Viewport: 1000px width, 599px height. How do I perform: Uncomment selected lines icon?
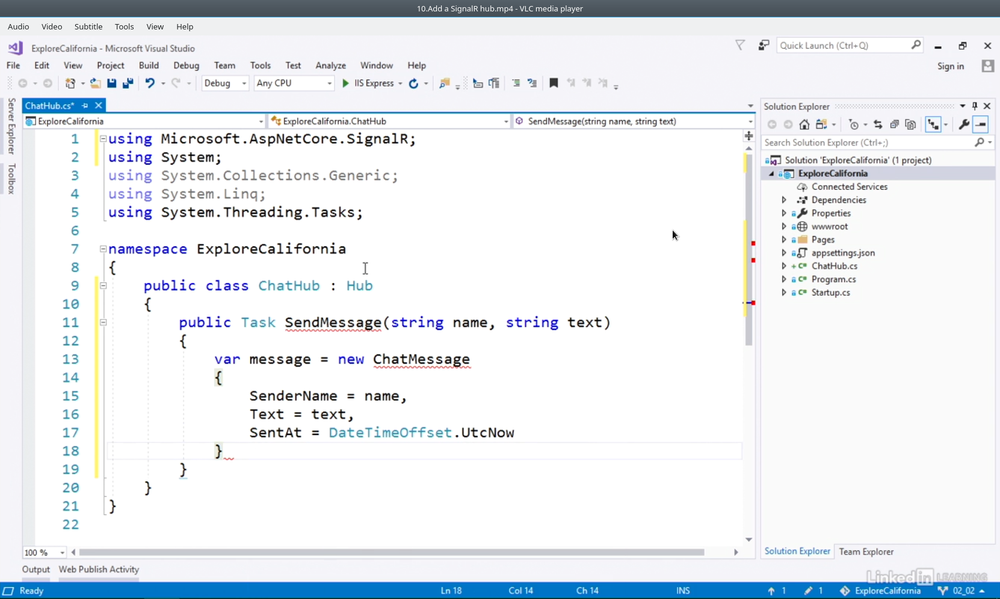532,84
